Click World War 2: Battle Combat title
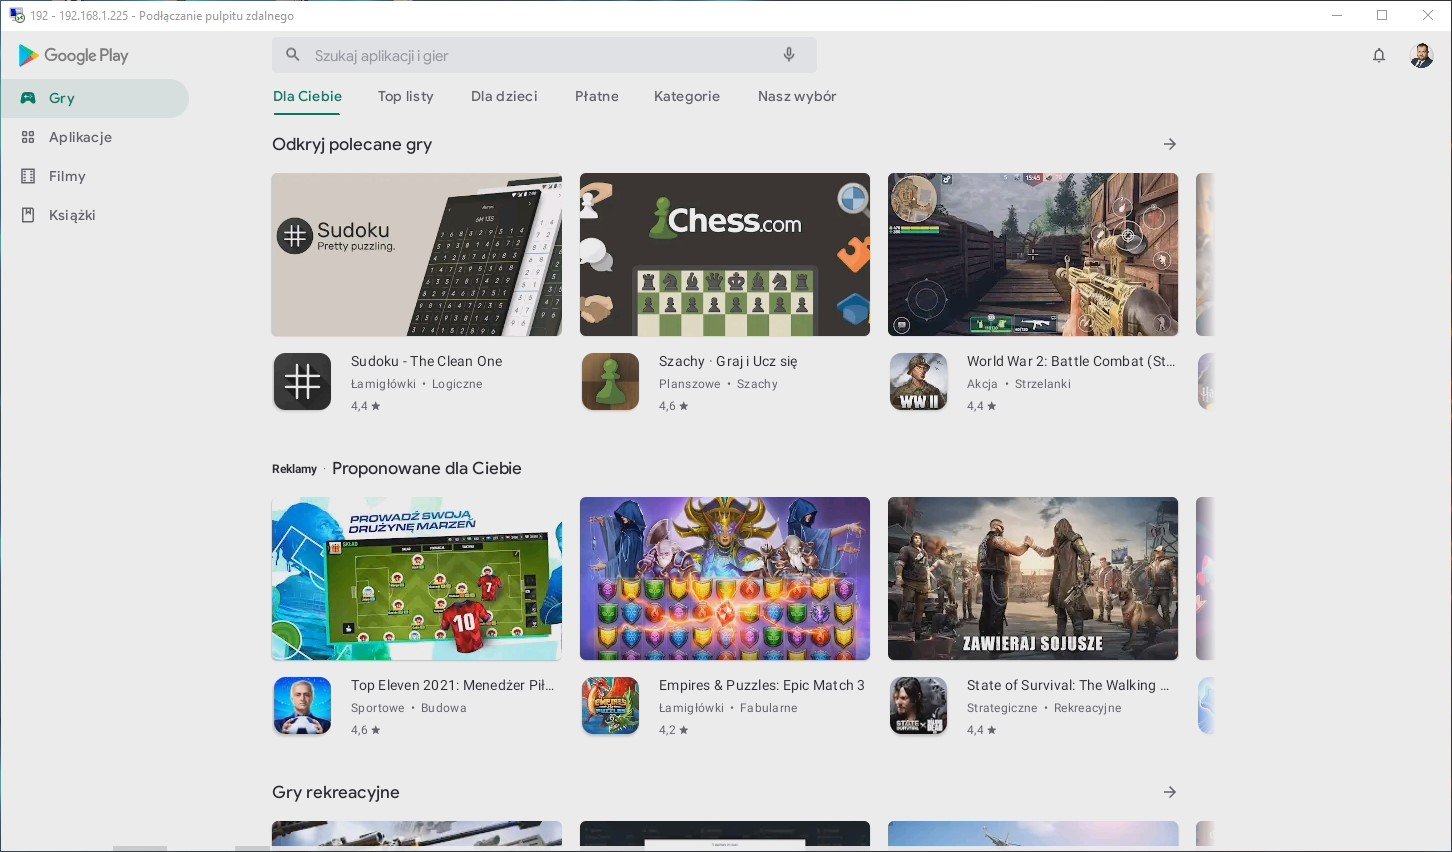 1071,361
